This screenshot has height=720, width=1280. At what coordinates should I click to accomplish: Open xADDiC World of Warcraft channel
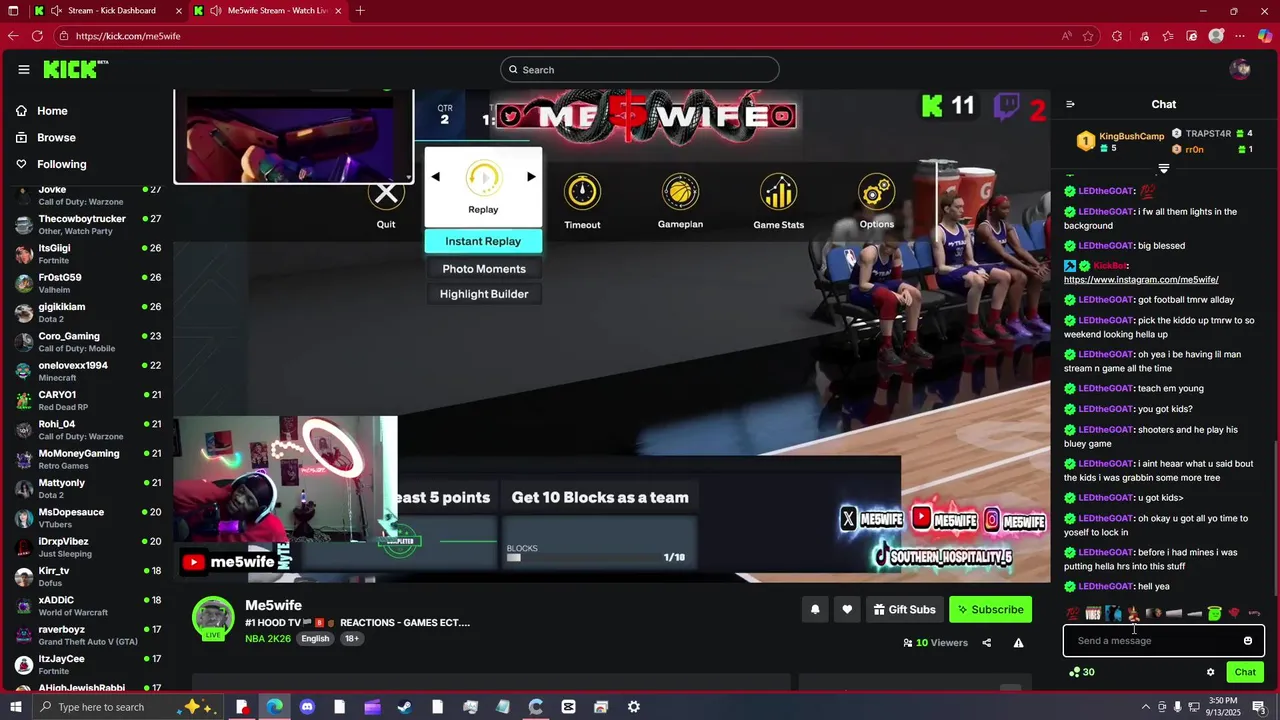tap(88, 606)
